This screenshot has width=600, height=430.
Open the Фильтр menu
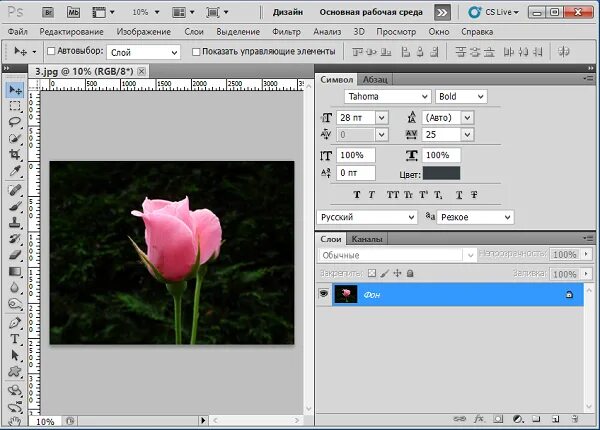pos(287,32)
